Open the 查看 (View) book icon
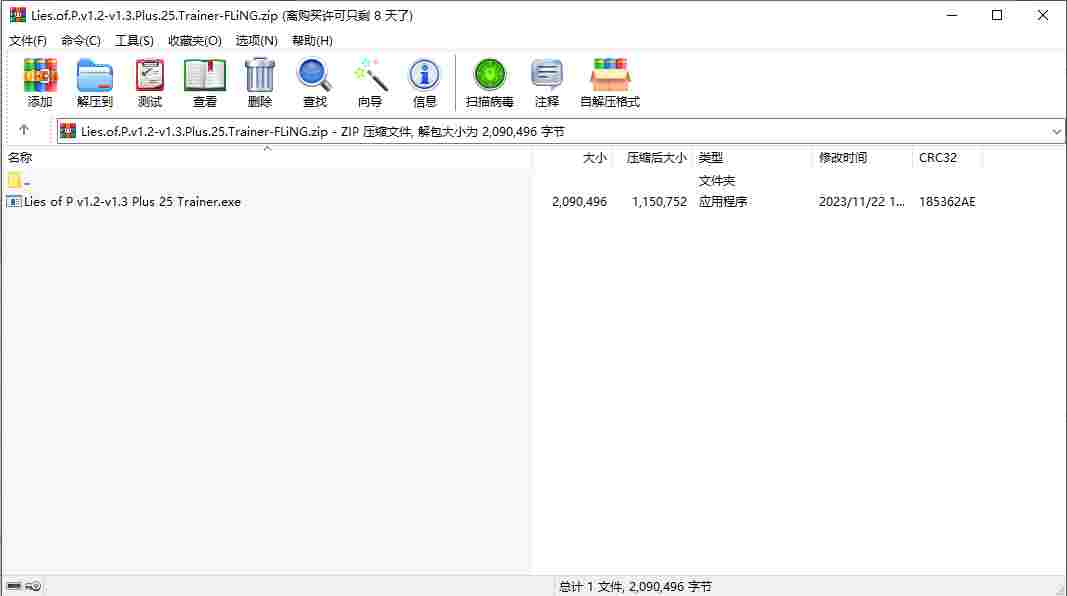The image size is (1067, 596). point(205,83)
